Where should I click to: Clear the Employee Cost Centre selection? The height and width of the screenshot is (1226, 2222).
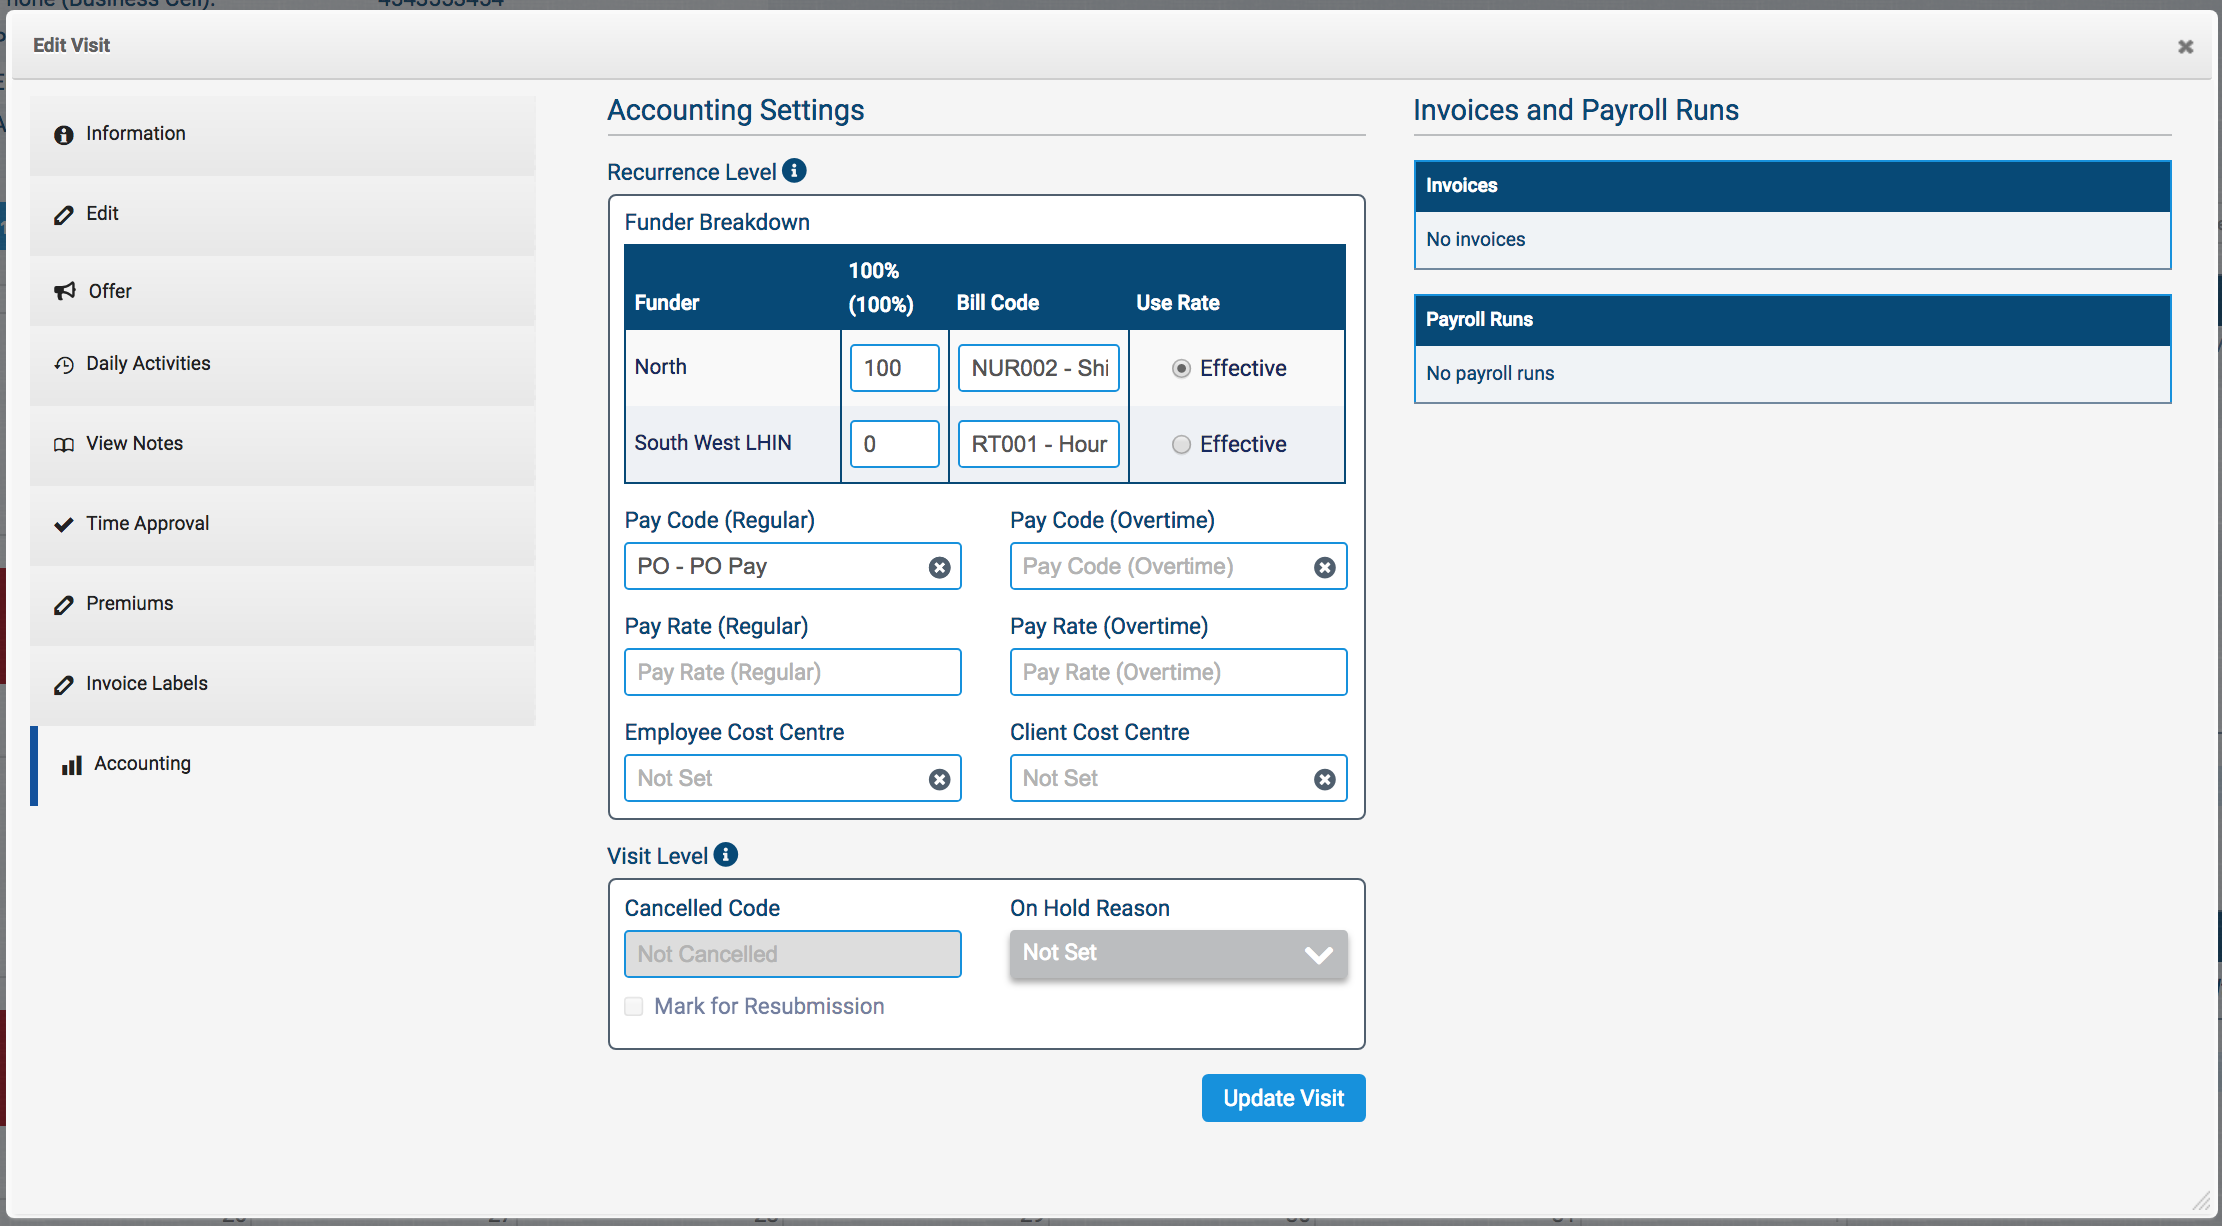coord(939,780)
